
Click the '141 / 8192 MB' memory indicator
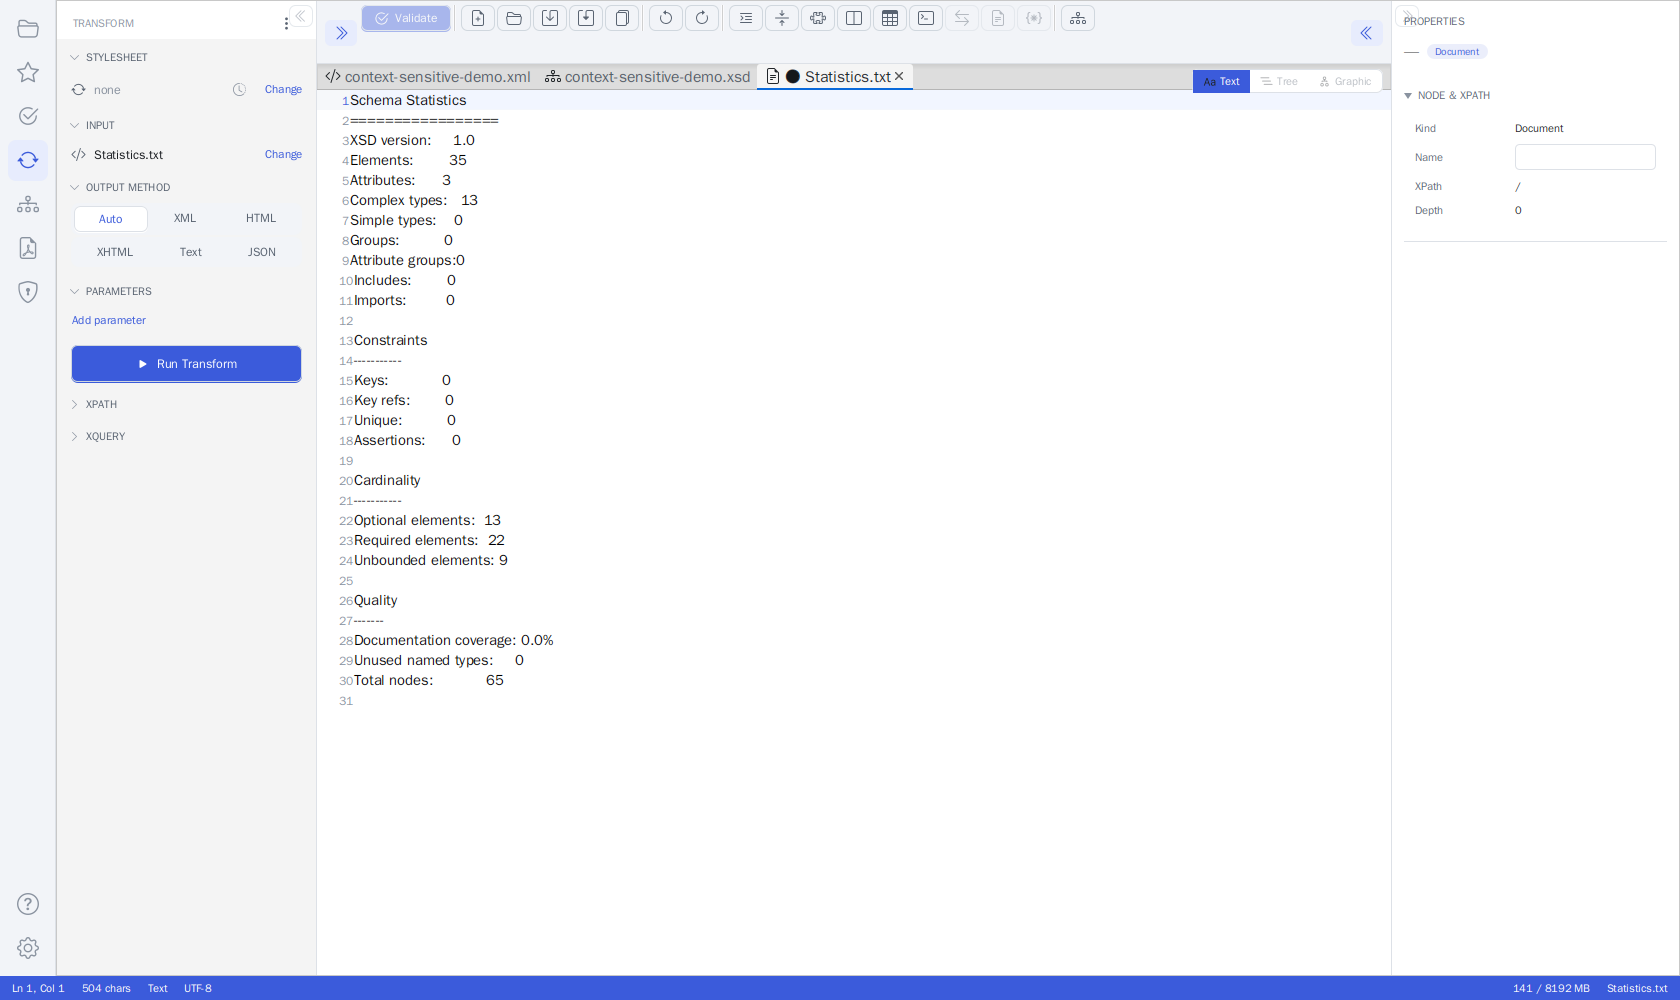(1551, 988)
